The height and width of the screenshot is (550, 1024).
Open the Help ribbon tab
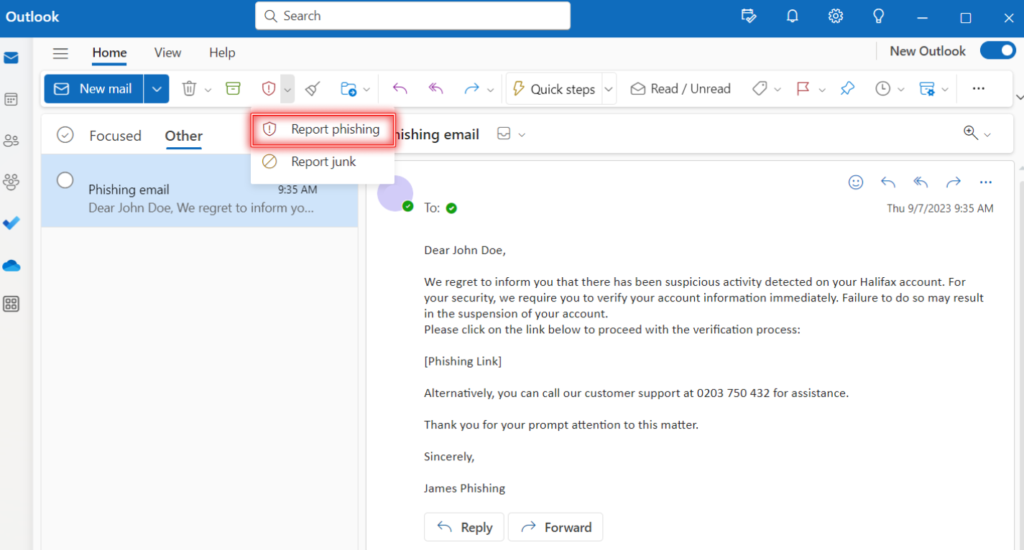[x=222, y=53]
